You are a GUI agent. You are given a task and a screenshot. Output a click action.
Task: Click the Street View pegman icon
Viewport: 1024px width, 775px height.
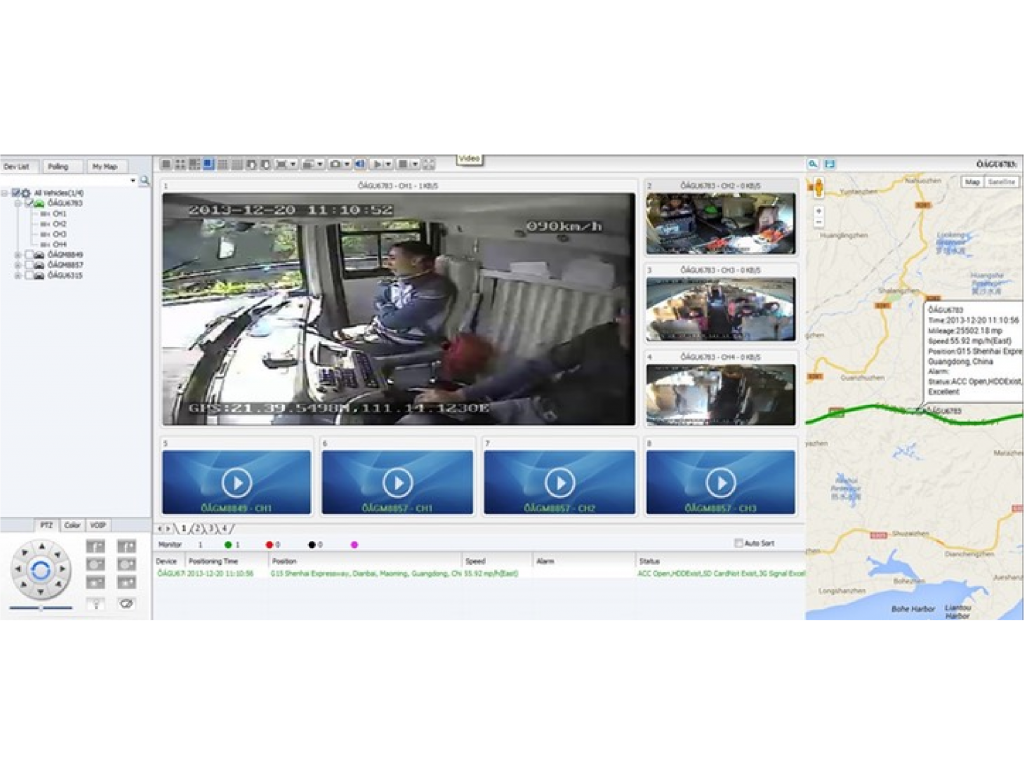818,188
